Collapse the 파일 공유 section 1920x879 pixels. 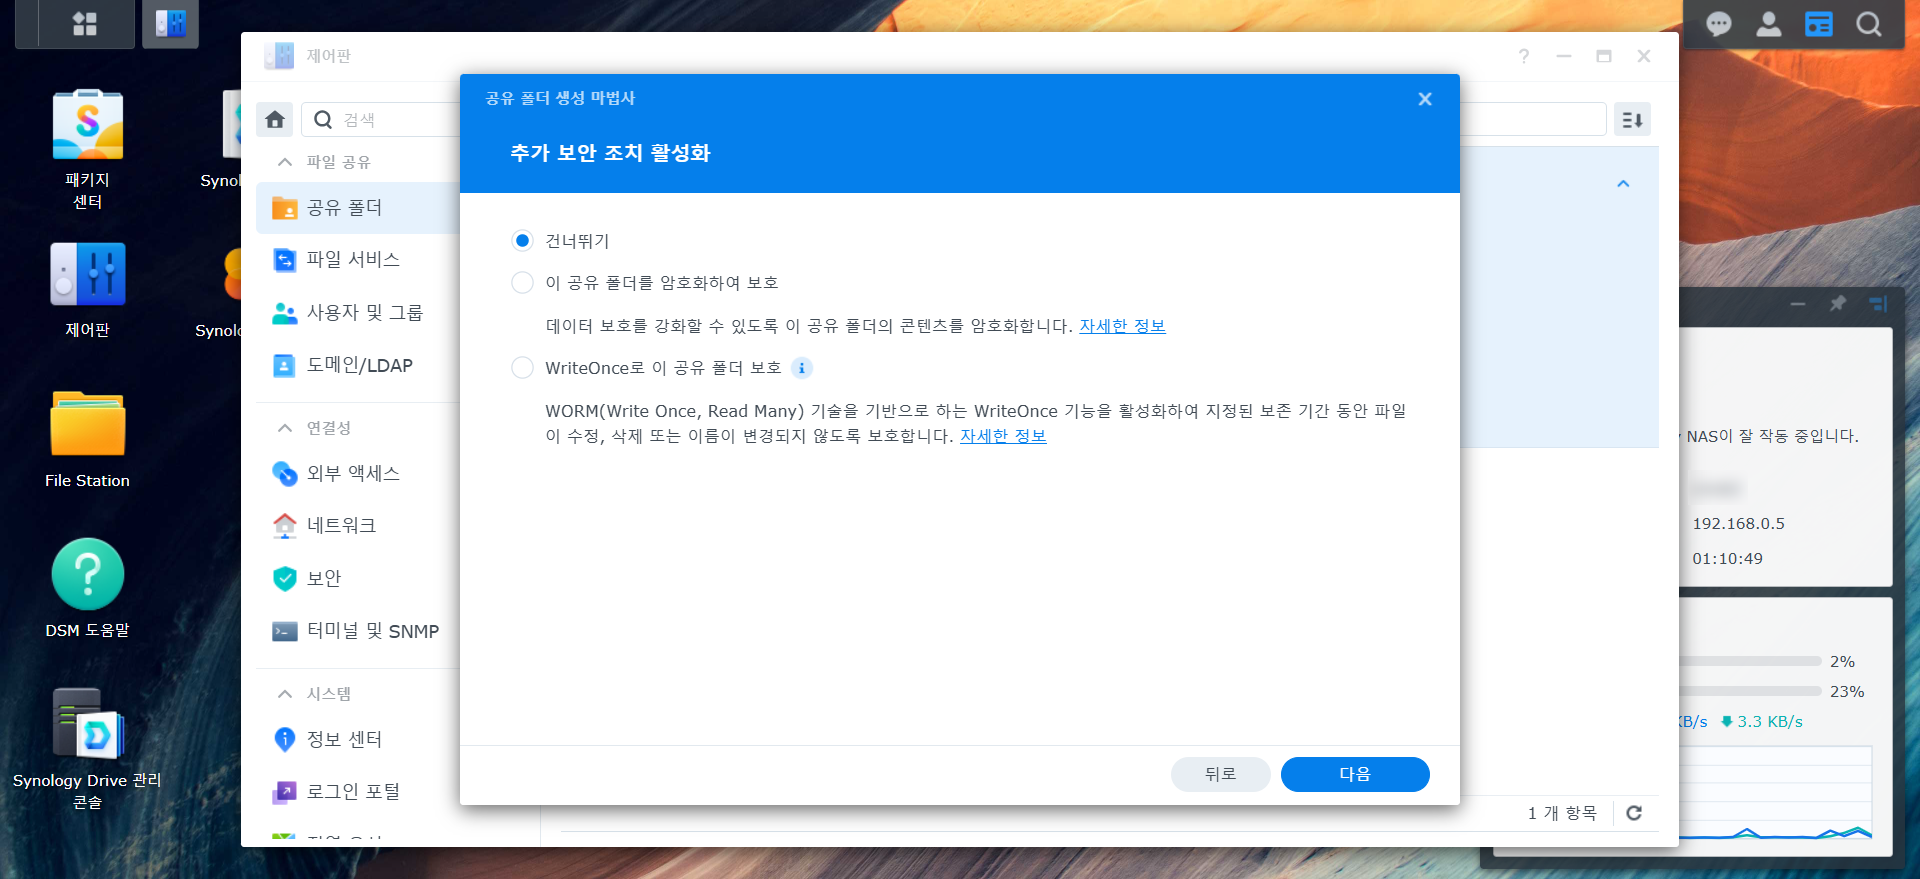pos(285,162)
